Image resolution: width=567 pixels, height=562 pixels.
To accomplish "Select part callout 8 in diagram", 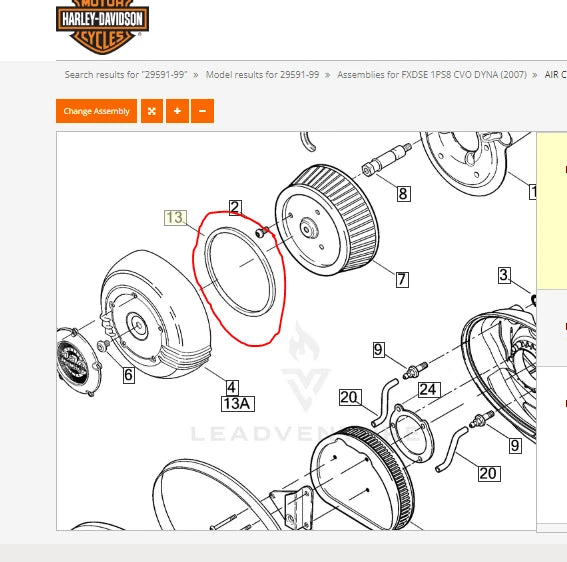I will pyautogui.click(x=404, y=193).
